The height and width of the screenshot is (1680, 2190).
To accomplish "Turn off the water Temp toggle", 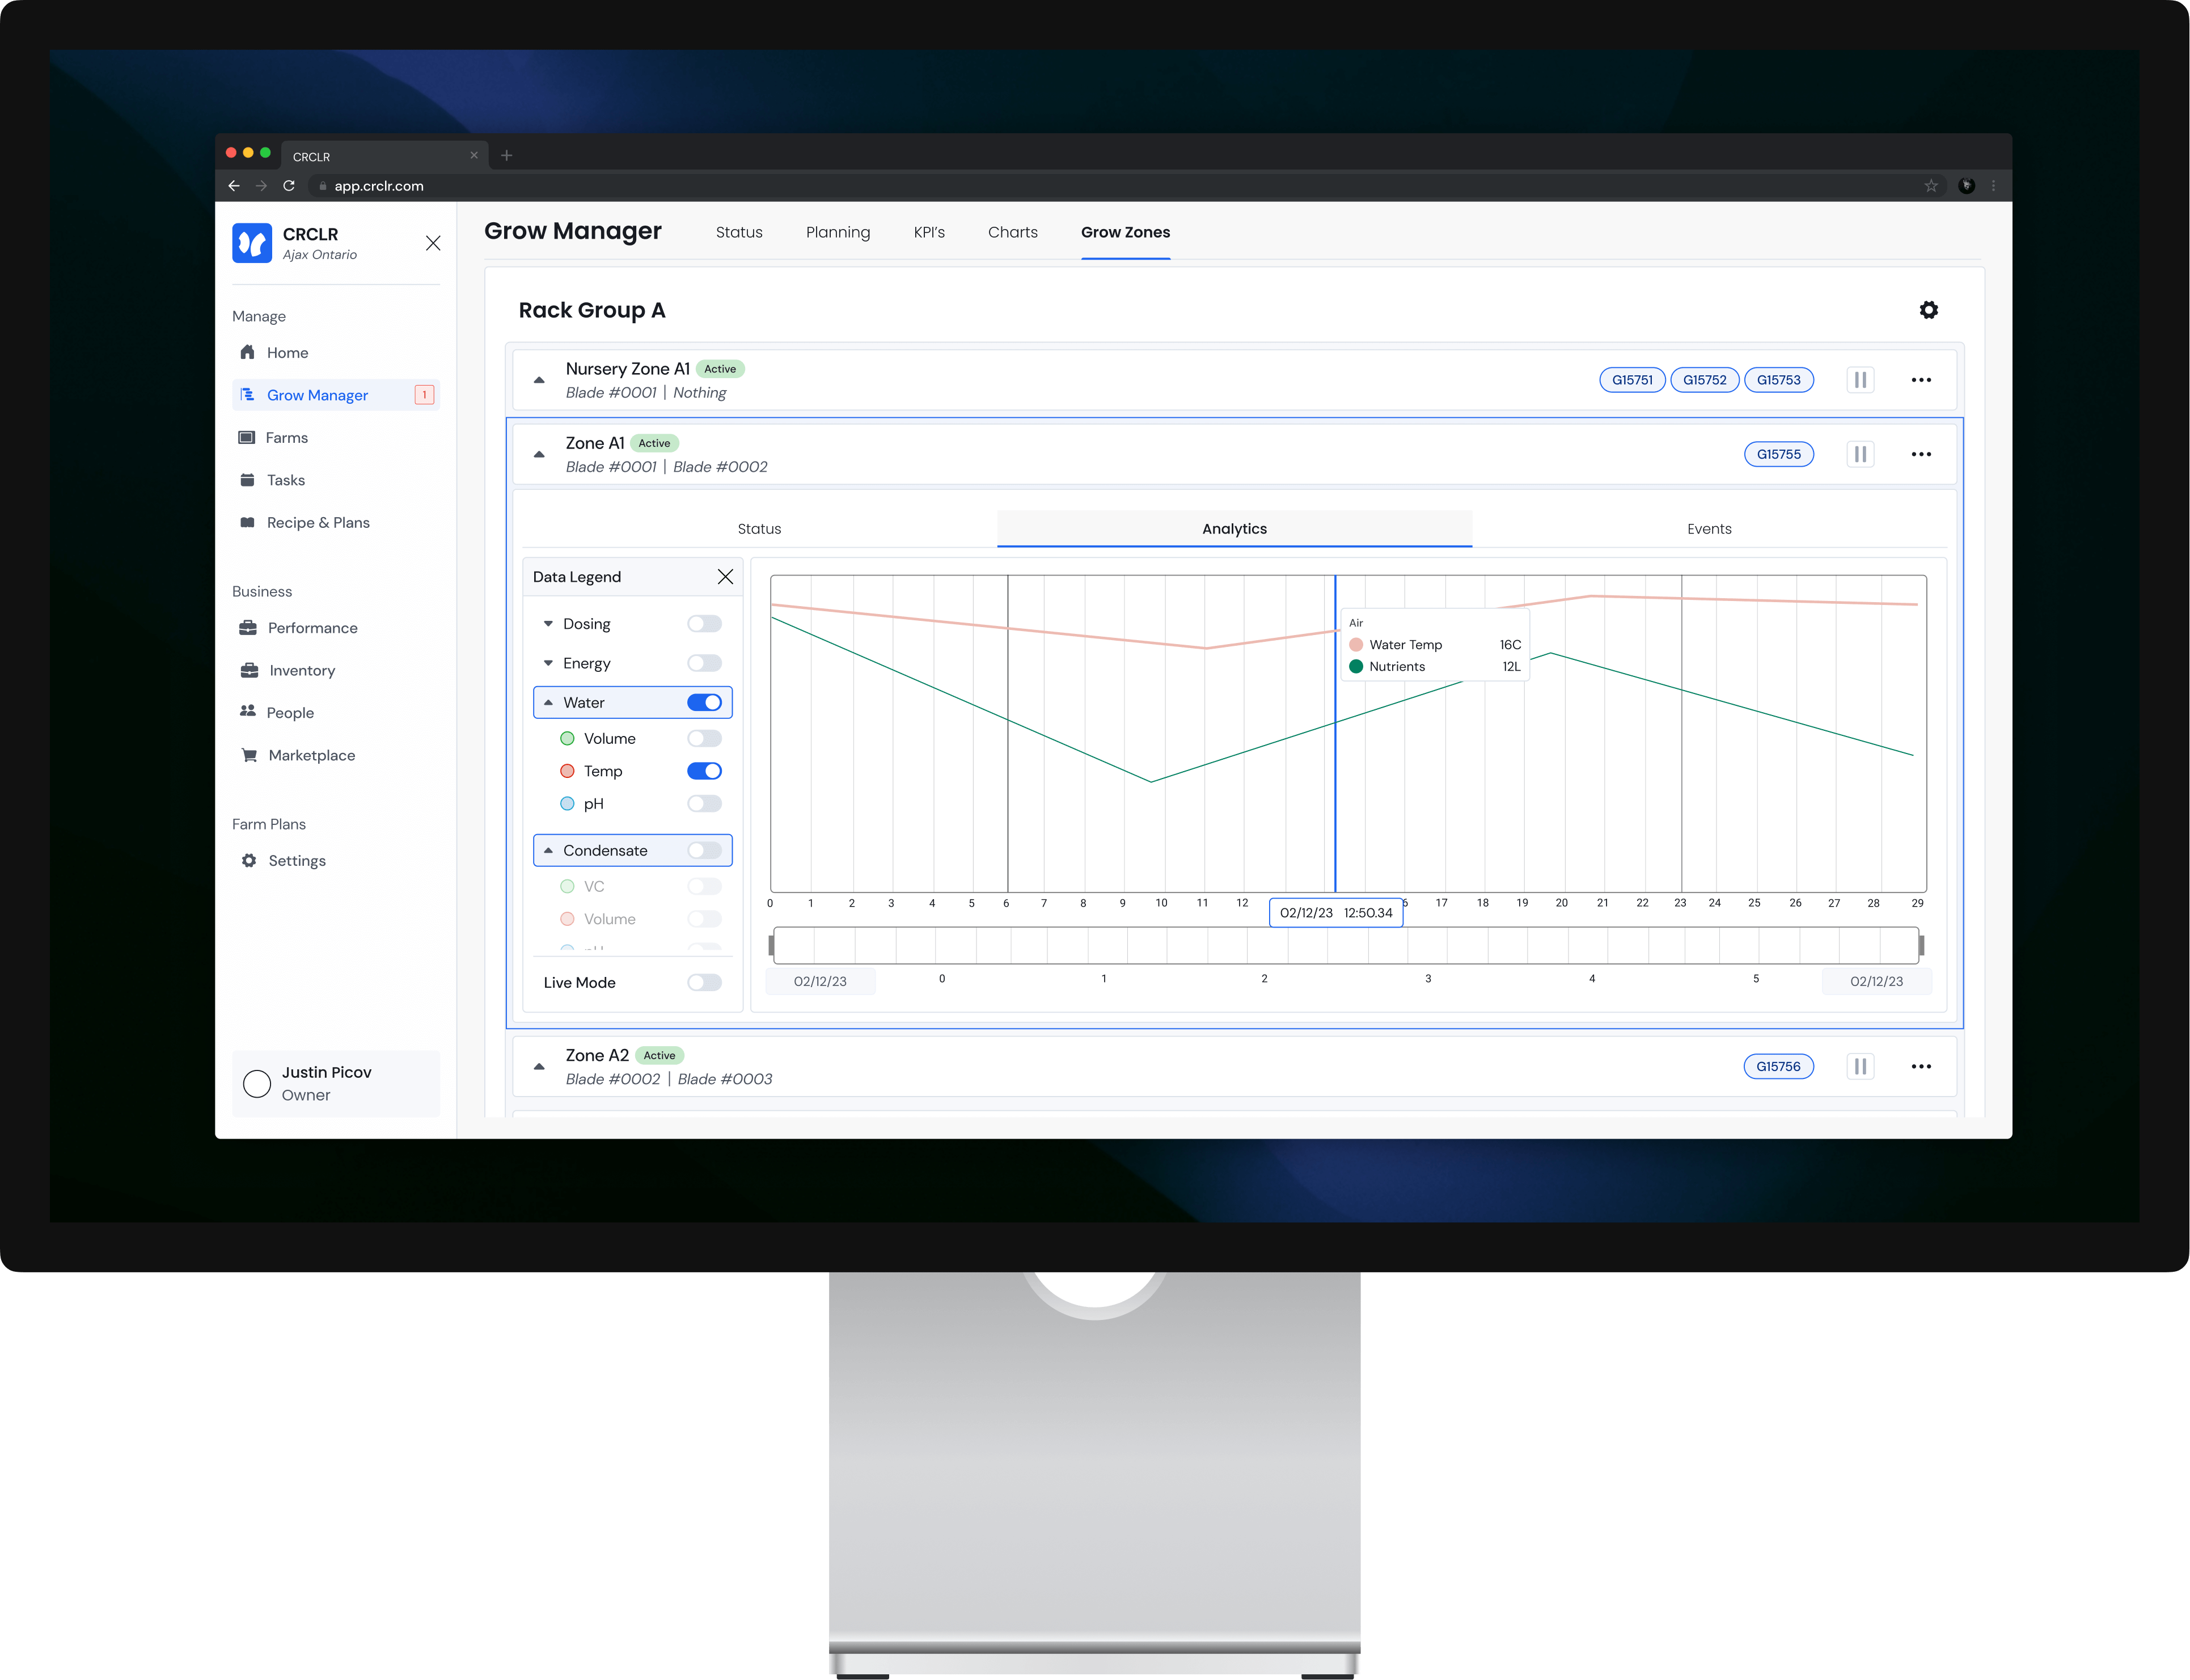I will (704, 771).
